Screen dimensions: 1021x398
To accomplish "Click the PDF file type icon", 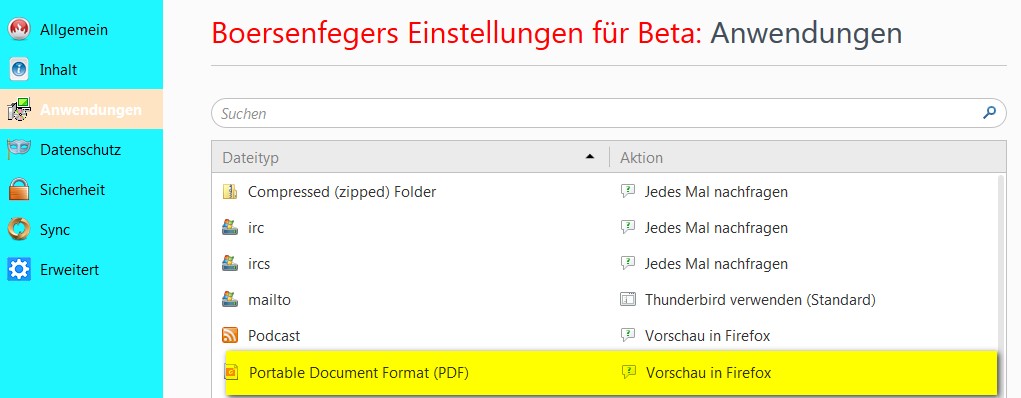I will click(231, 373).
